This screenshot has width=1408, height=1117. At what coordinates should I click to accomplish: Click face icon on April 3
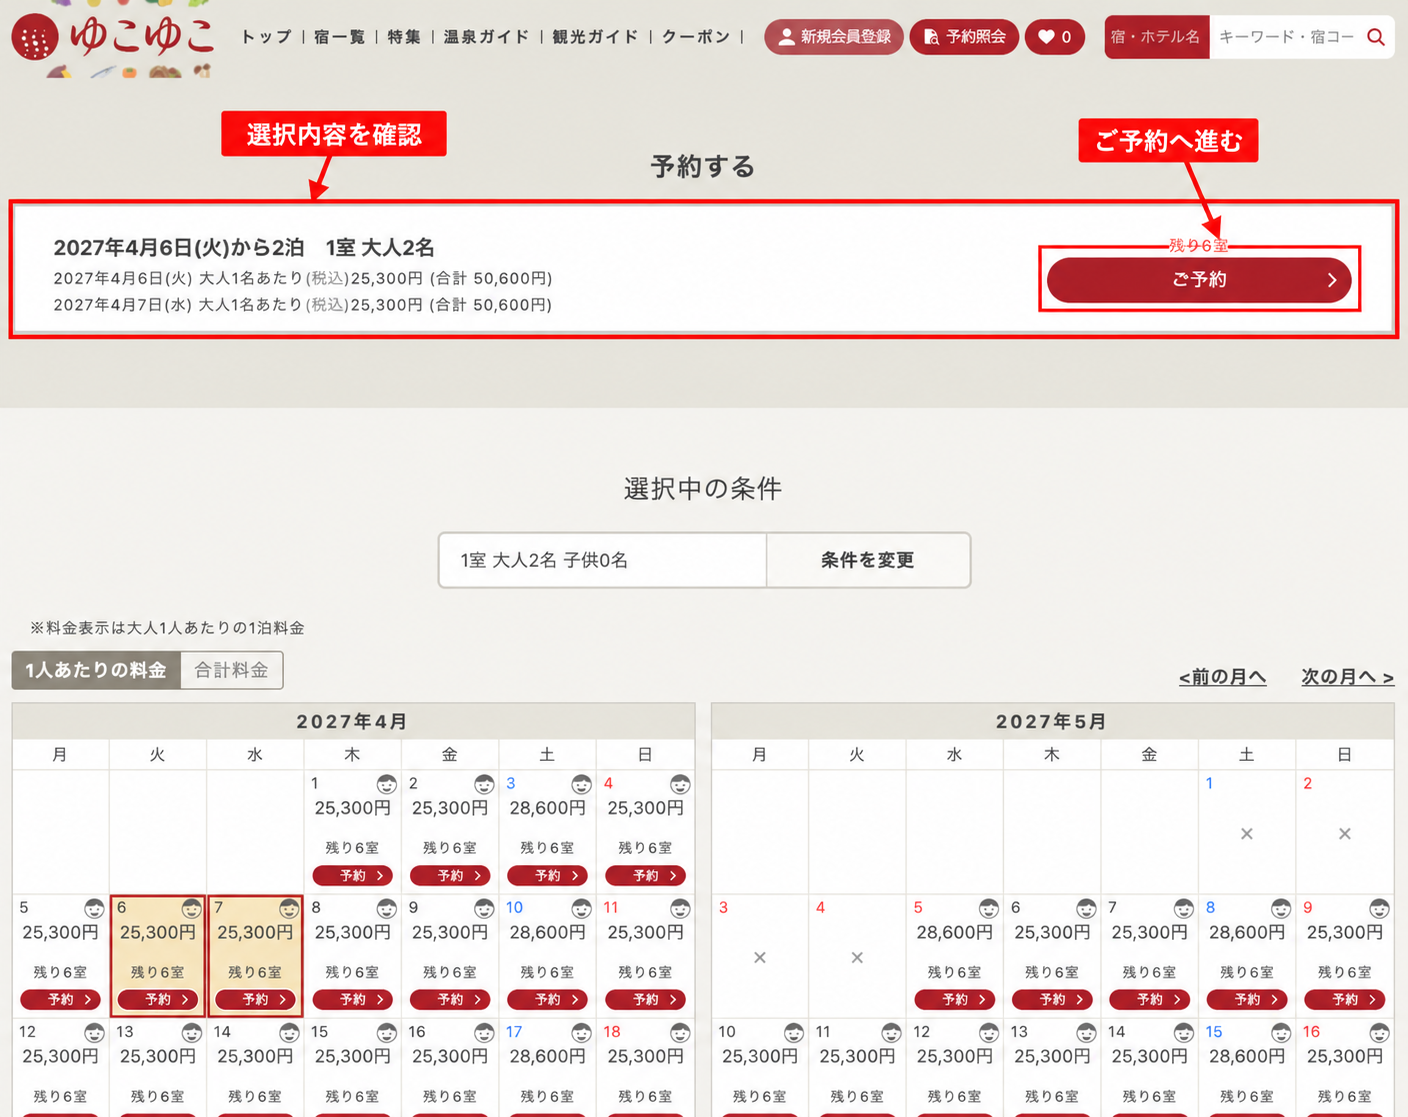pyautogui.click(x=581, y=784)
